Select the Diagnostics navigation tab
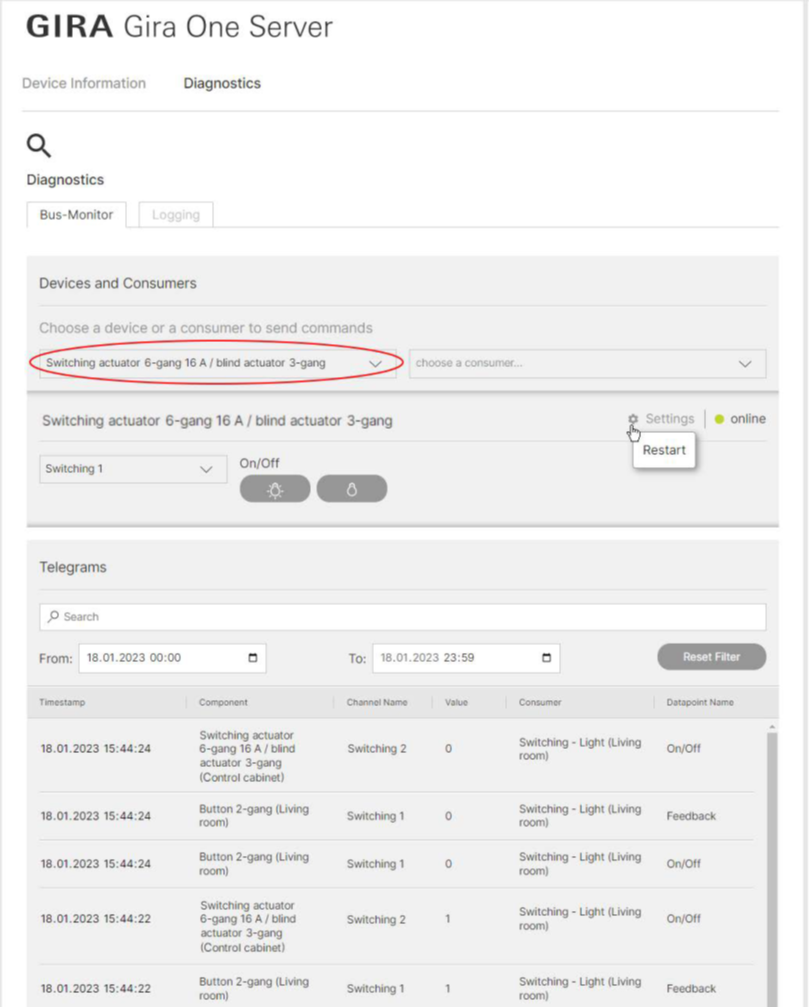 coord(222,84)
